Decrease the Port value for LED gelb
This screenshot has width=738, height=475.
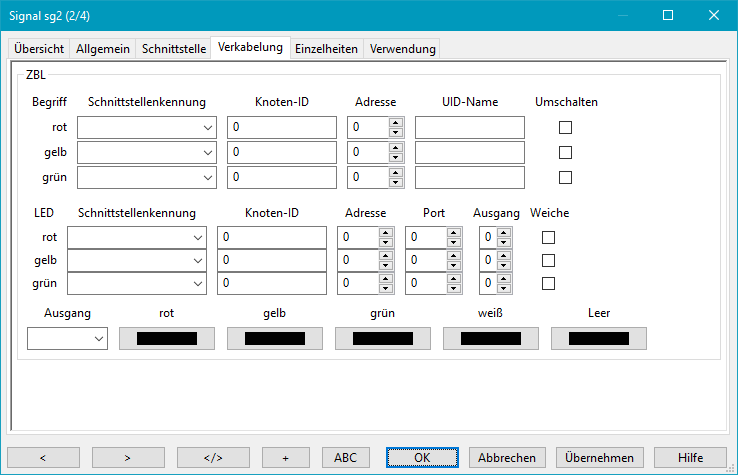(x=454, y=265)
